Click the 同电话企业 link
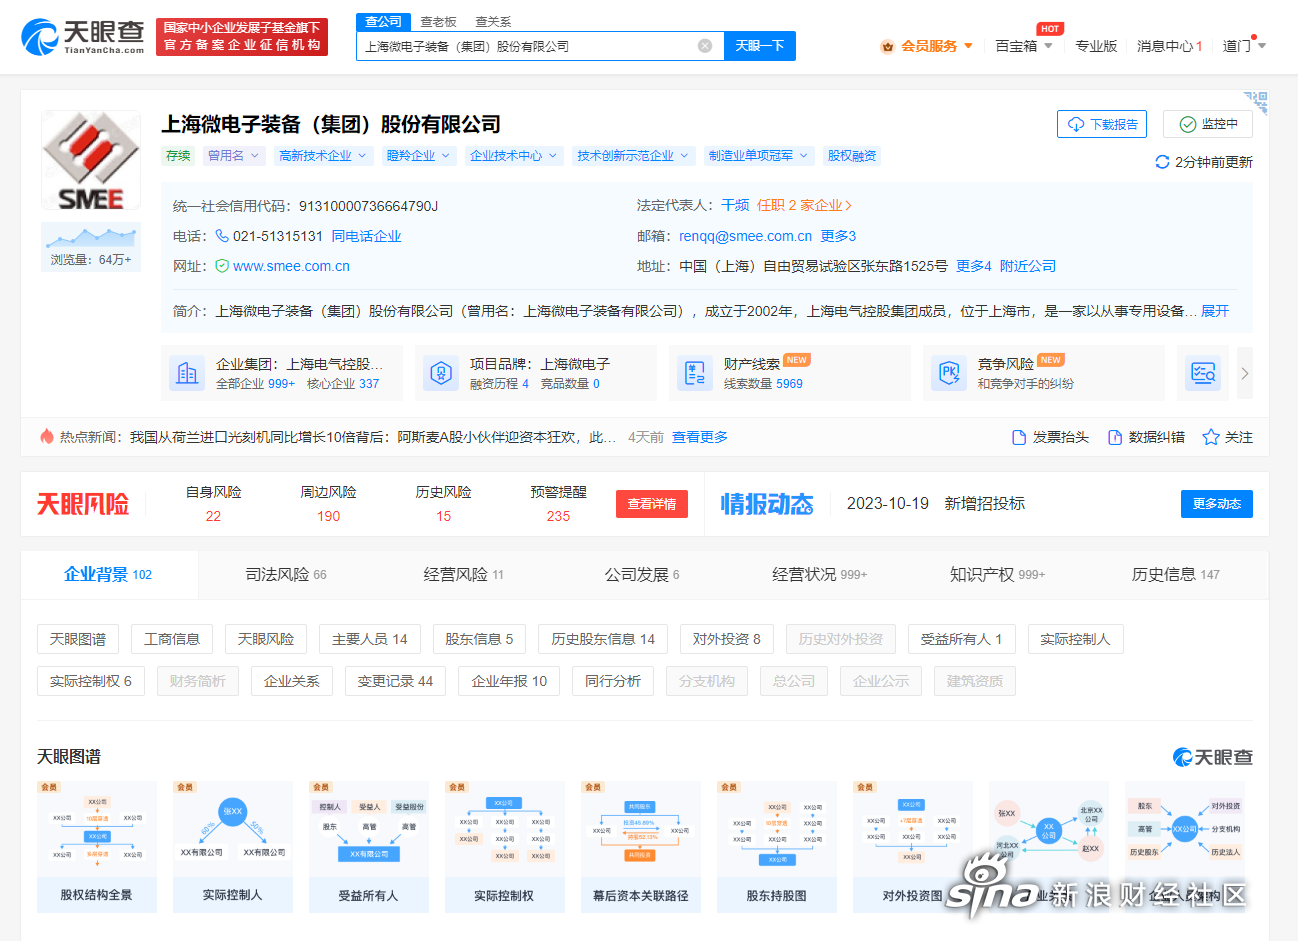 366,236
